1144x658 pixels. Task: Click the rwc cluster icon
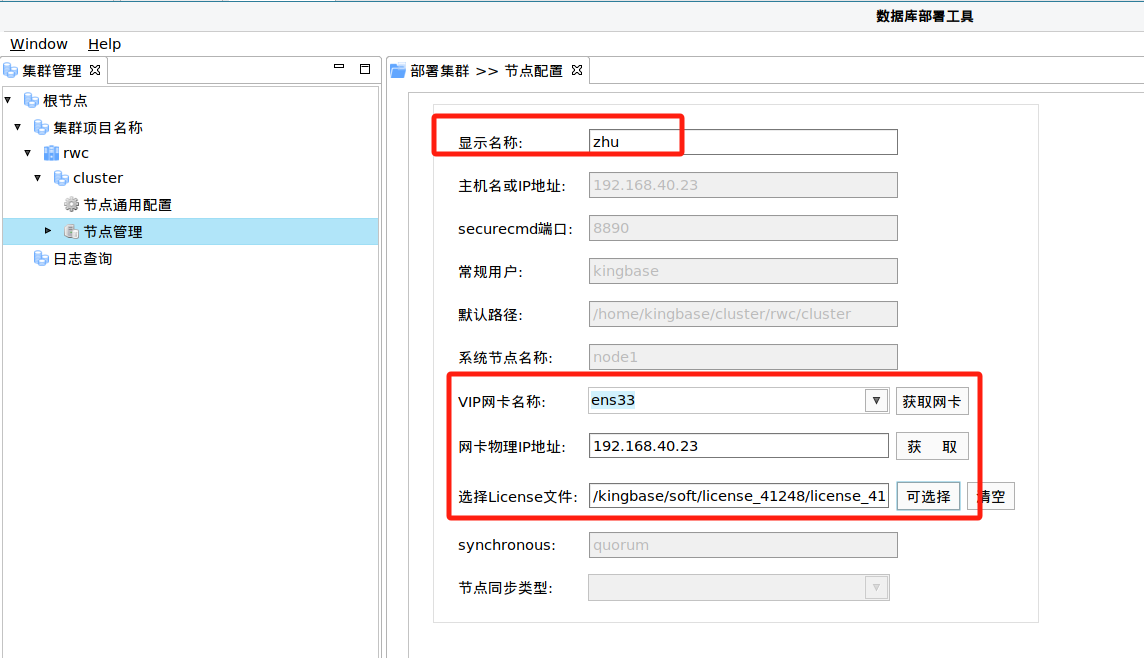(x=51, y=153)
